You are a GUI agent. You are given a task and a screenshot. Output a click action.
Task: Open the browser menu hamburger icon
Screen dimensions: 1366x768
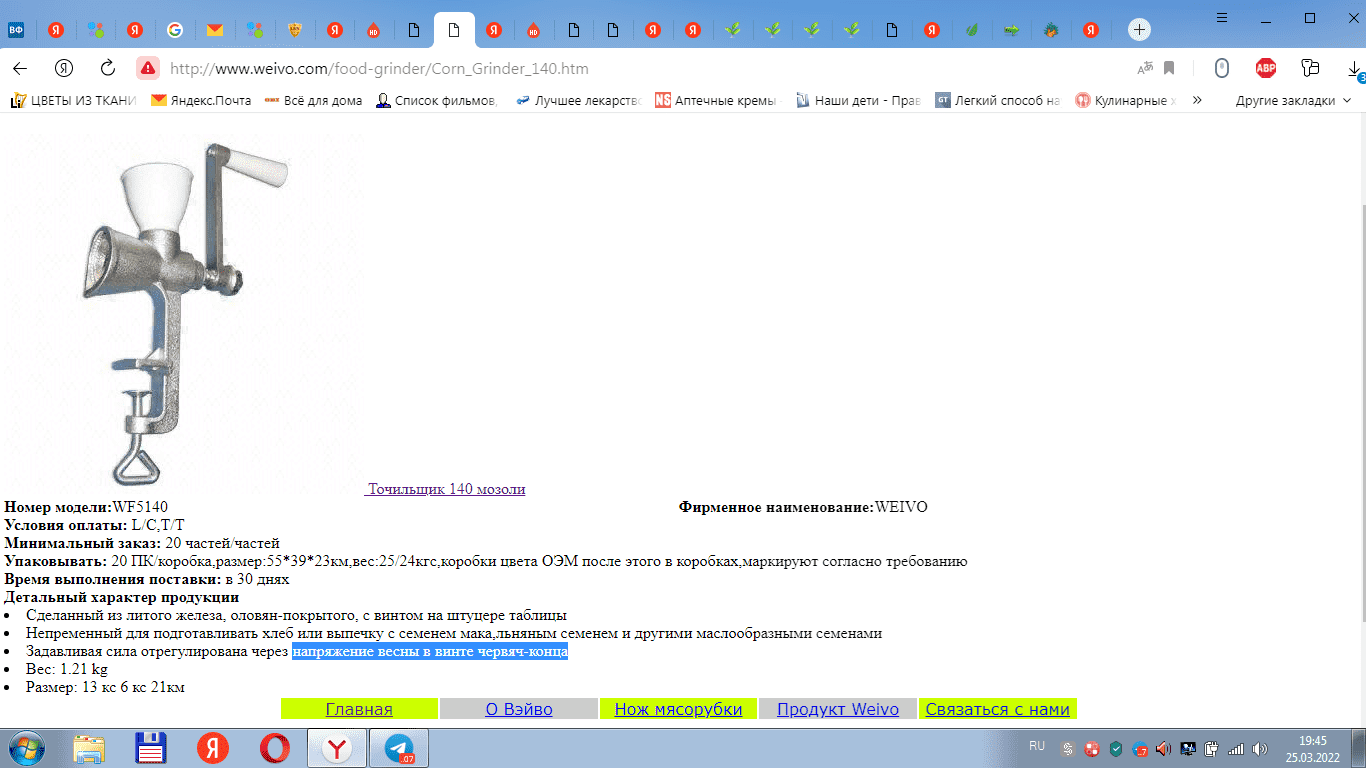point(1222,17)
